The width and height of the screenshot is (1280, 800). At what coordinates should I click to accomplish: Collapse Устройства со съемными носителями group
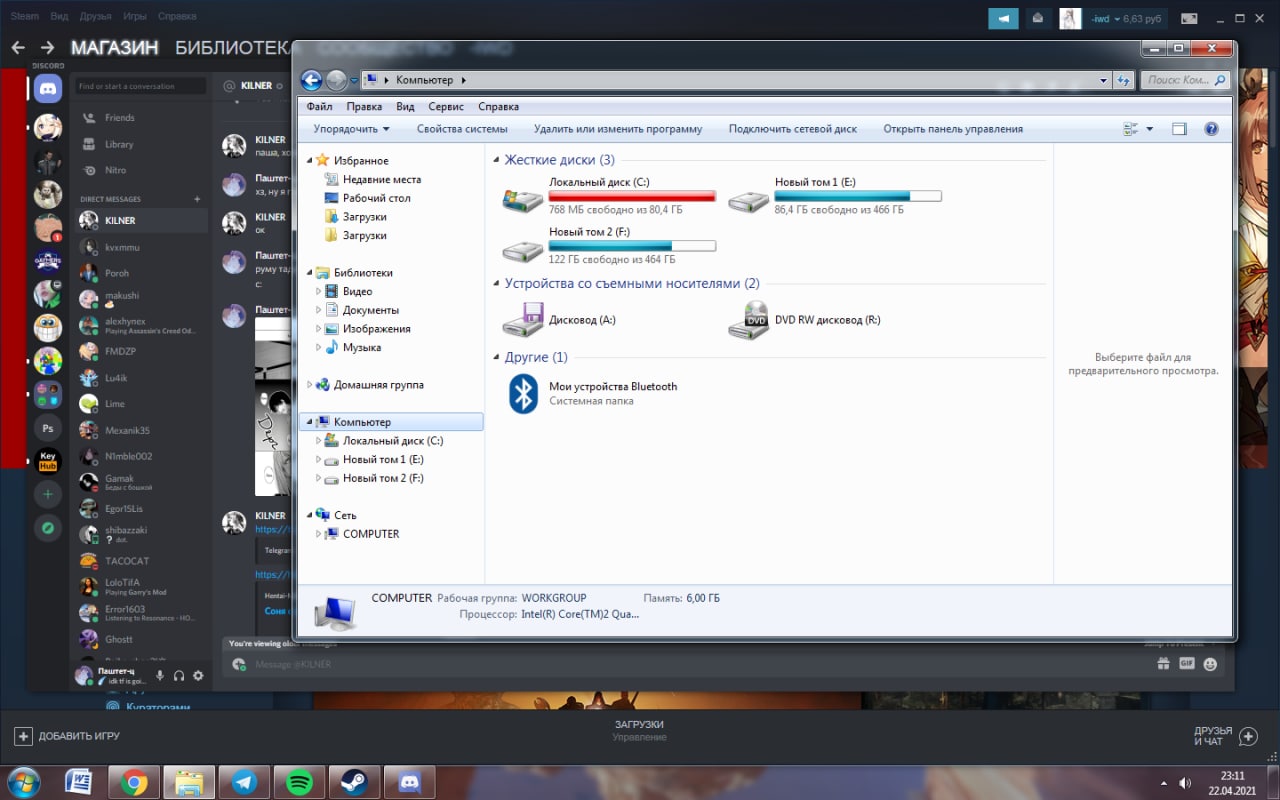(x=497, y=284)
